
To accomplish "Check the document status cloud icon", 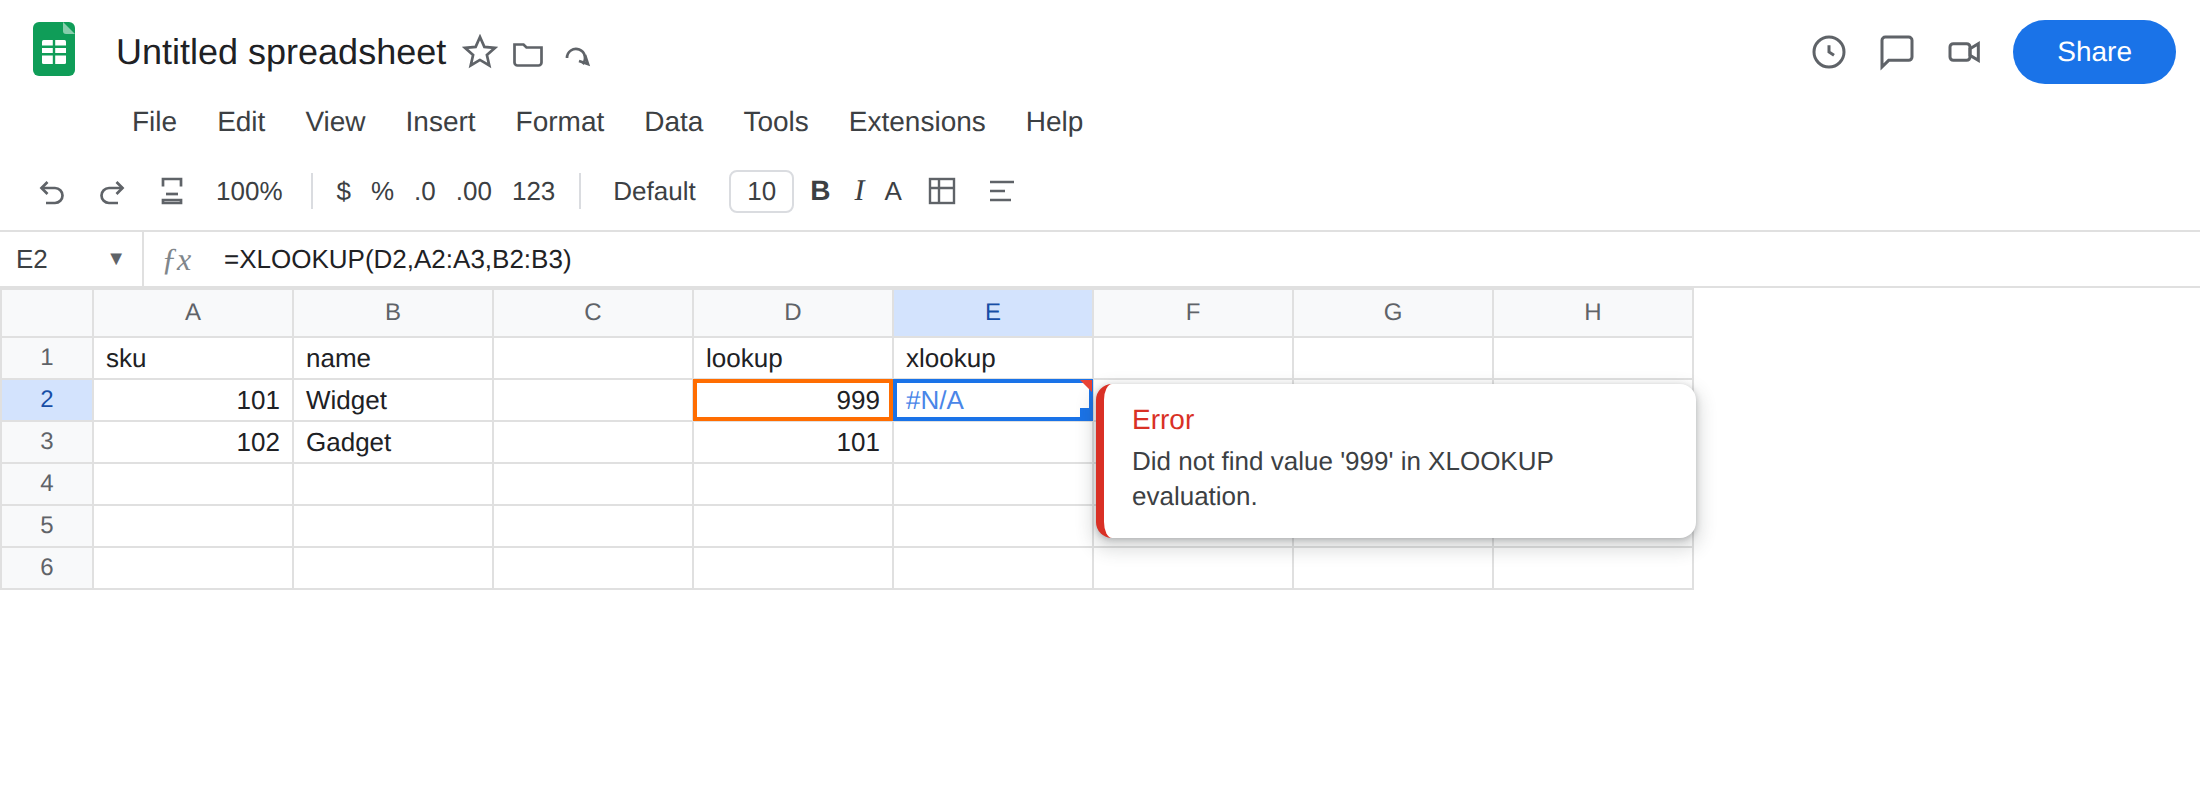I will tap(578, 55).
